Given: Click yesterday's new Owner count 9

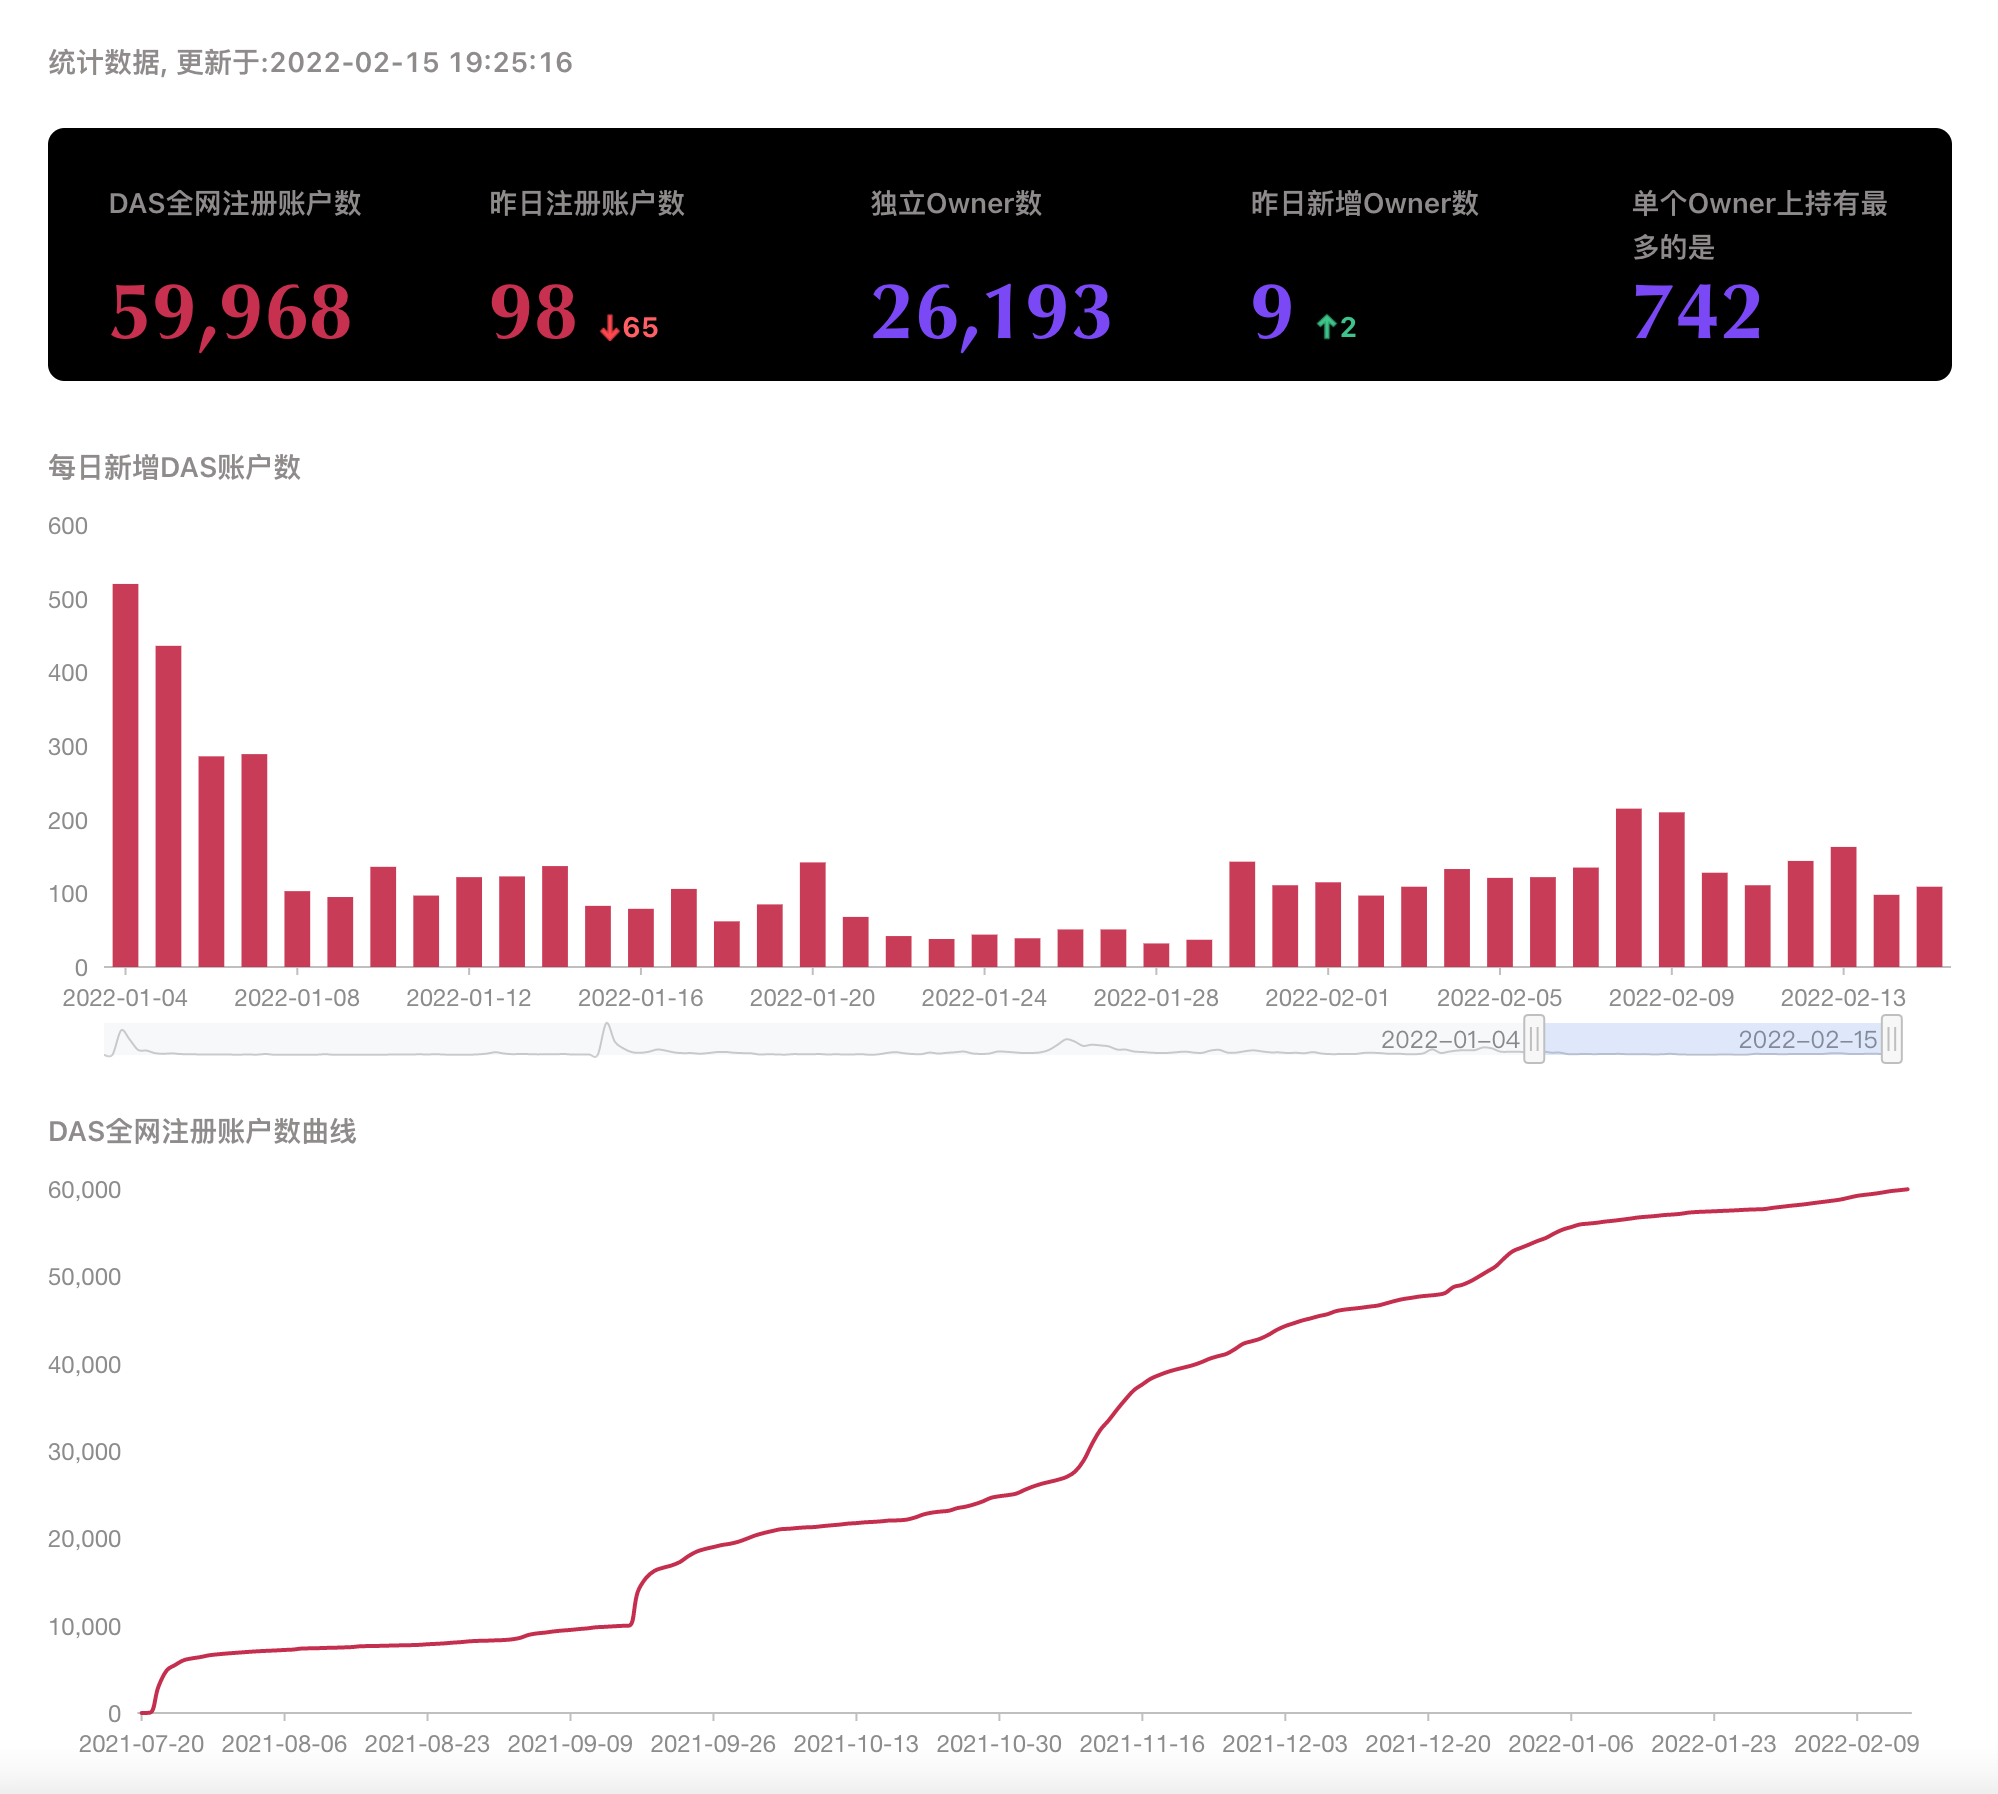Looking at the screenshot, I should 1272,313.
